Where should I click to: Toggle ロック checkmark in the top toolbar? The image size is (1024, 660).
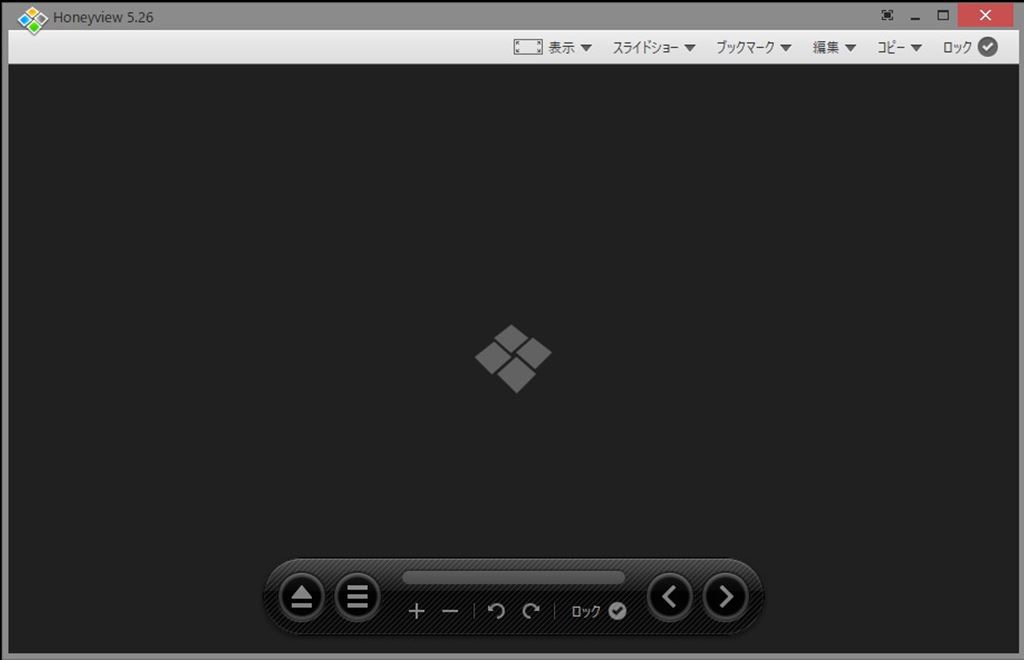[x=987, y=47]
